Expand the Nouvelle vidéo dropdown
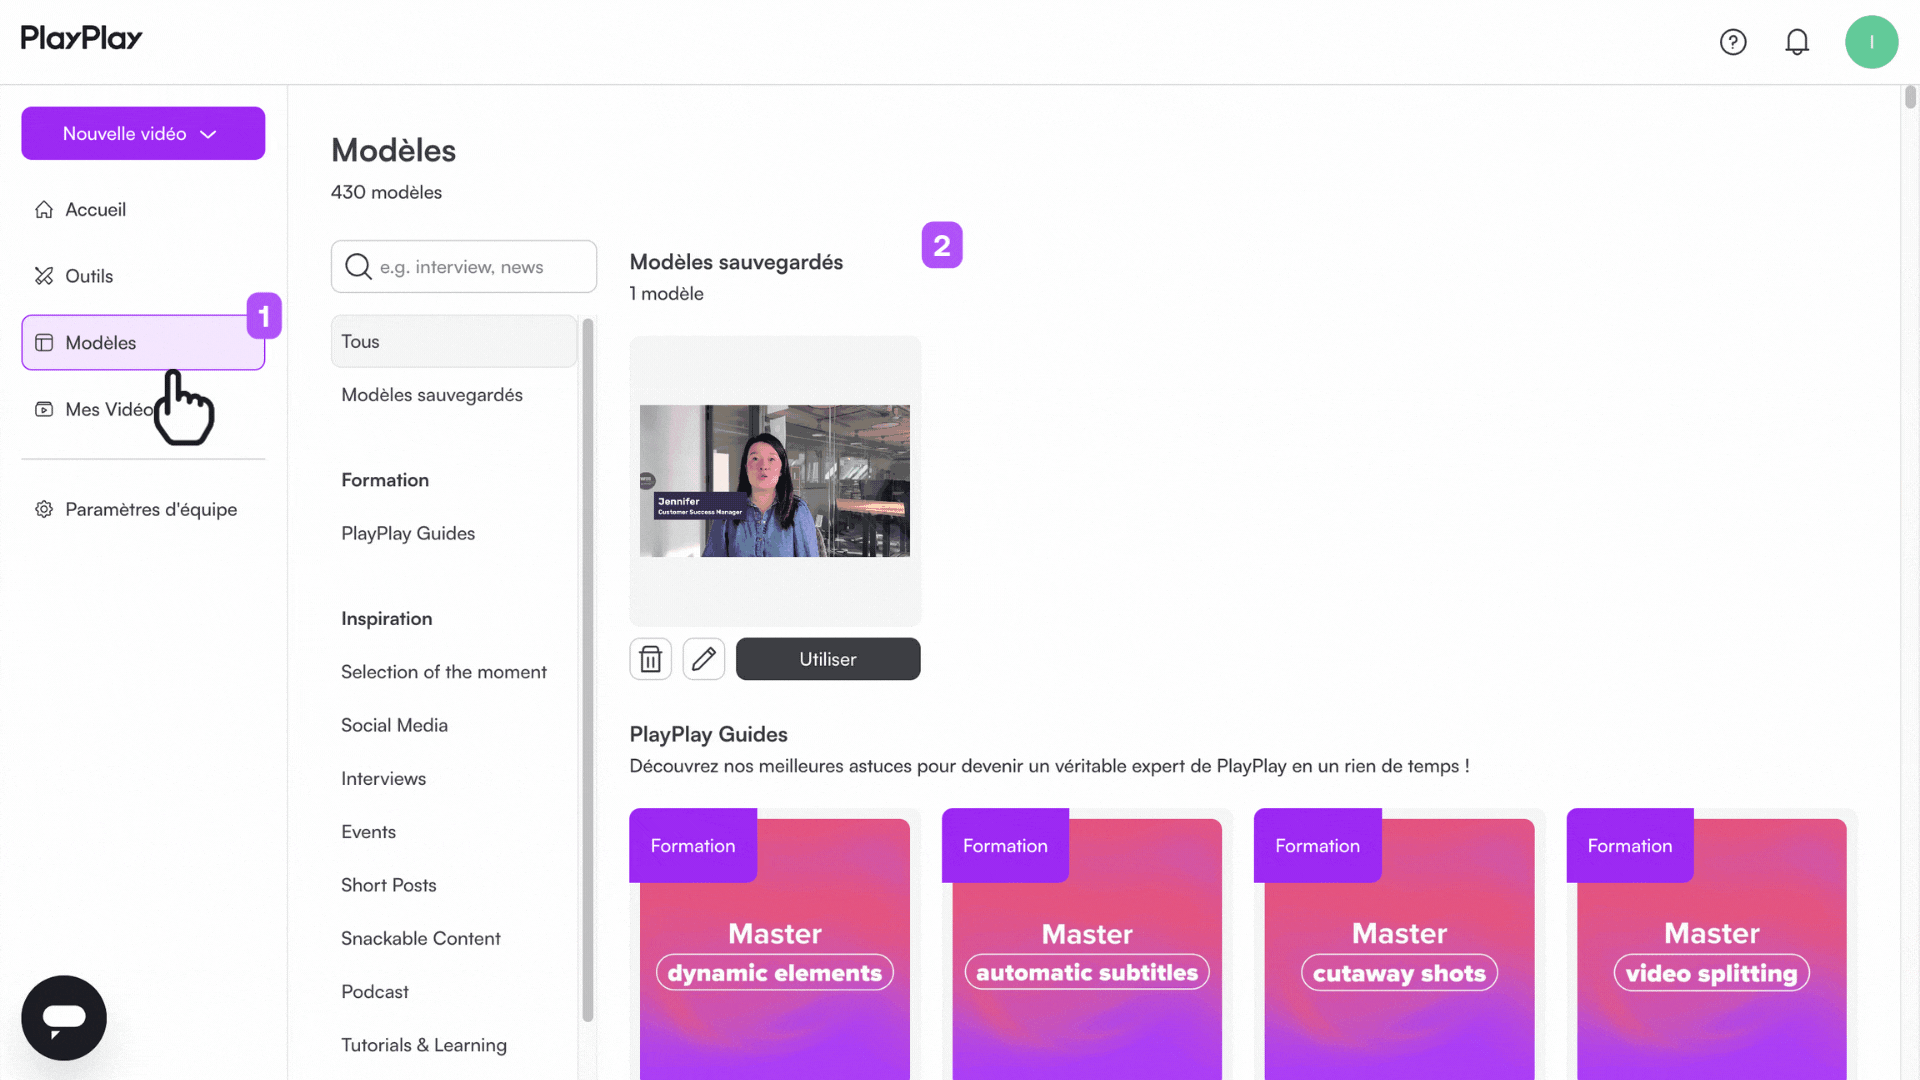Image resolution: width=1920 pixels, height=1080 pixels. click(x=143, y=134)
